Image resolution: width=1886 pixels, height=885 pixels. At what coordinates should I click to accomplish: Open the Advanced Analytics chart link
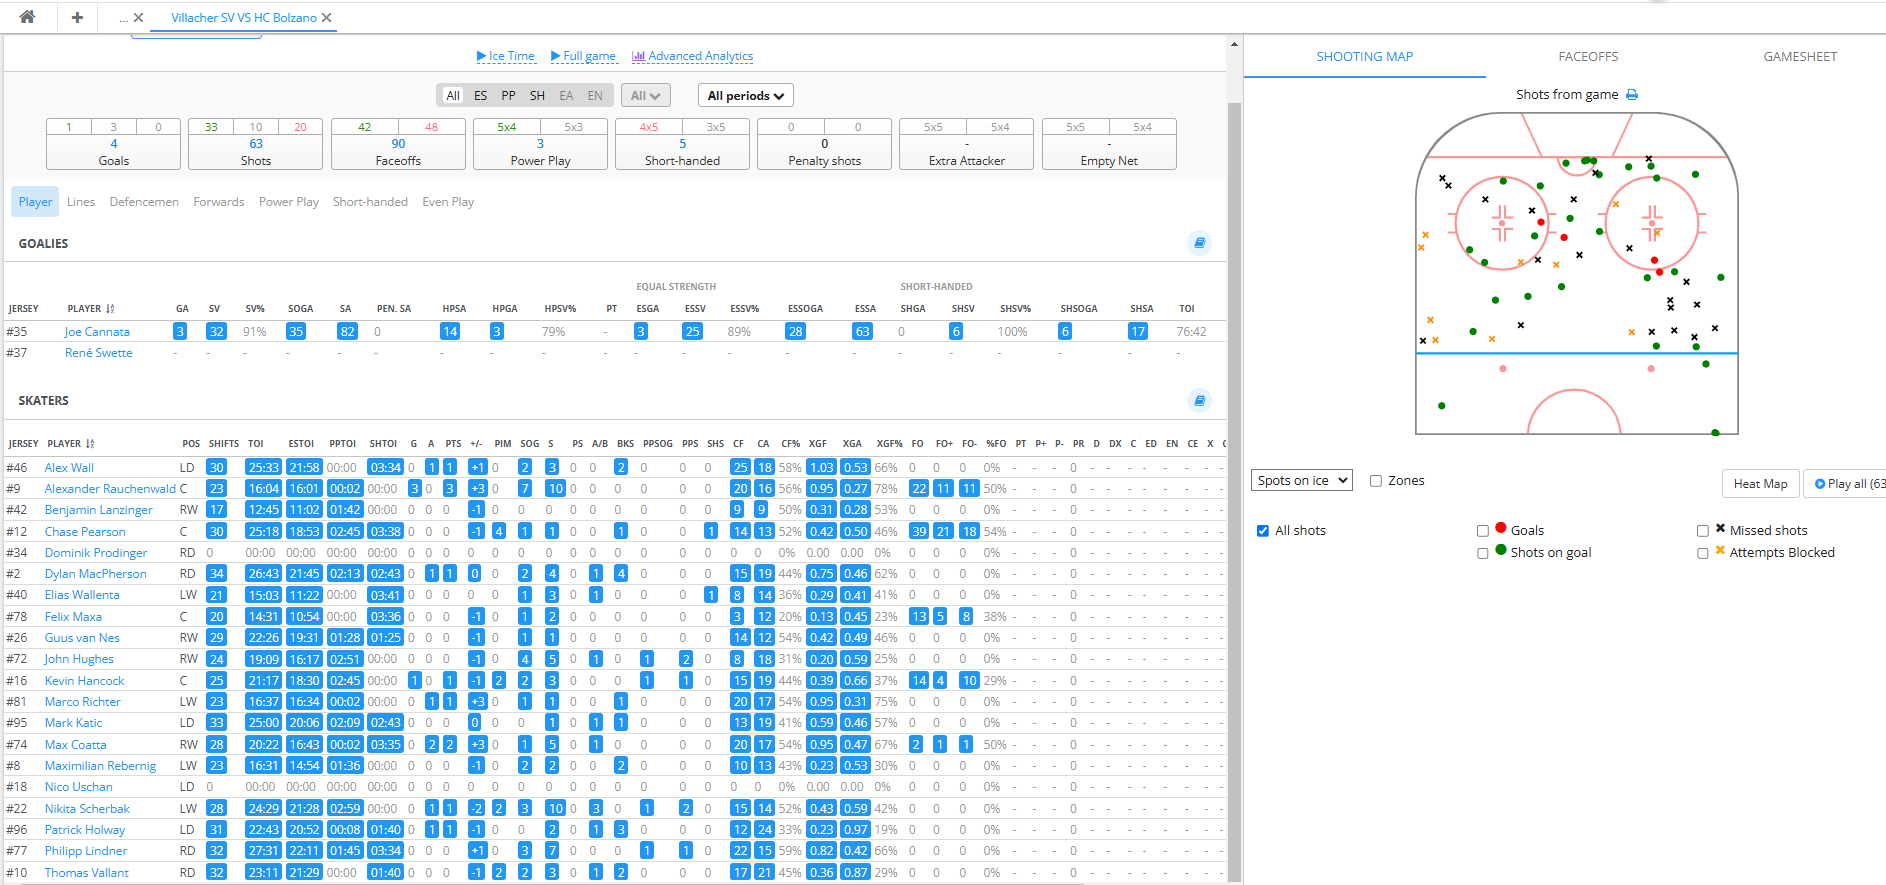point(692,56)
